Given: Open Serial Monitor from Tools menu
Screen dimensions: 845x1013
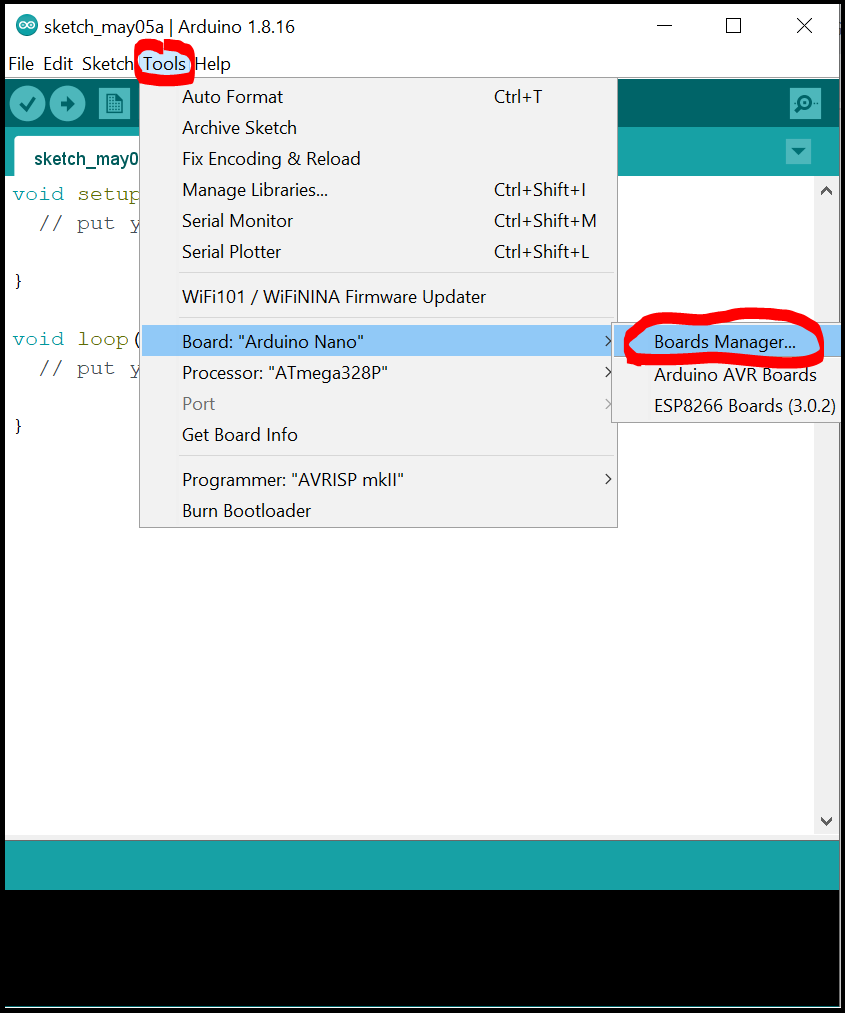Looking at the screenshot, I should click(378, 221).
